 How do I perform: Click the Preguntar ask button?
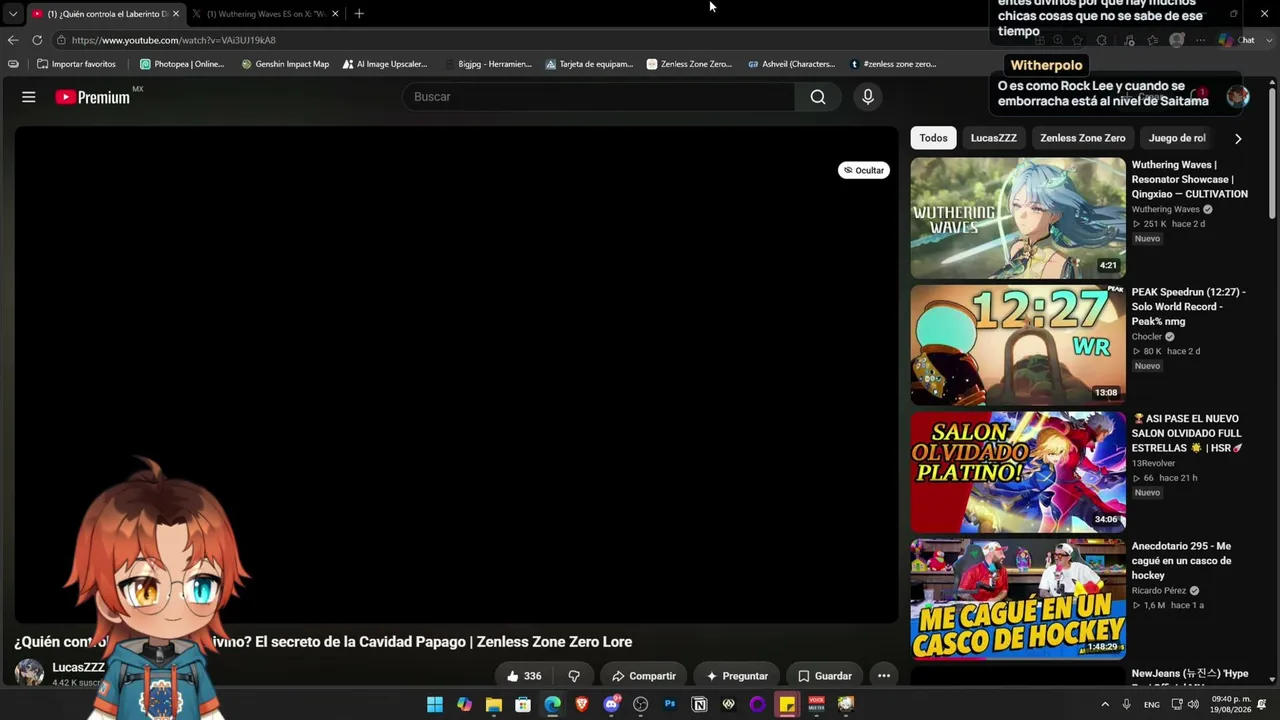pyautogui.click(x=737, y=676)
